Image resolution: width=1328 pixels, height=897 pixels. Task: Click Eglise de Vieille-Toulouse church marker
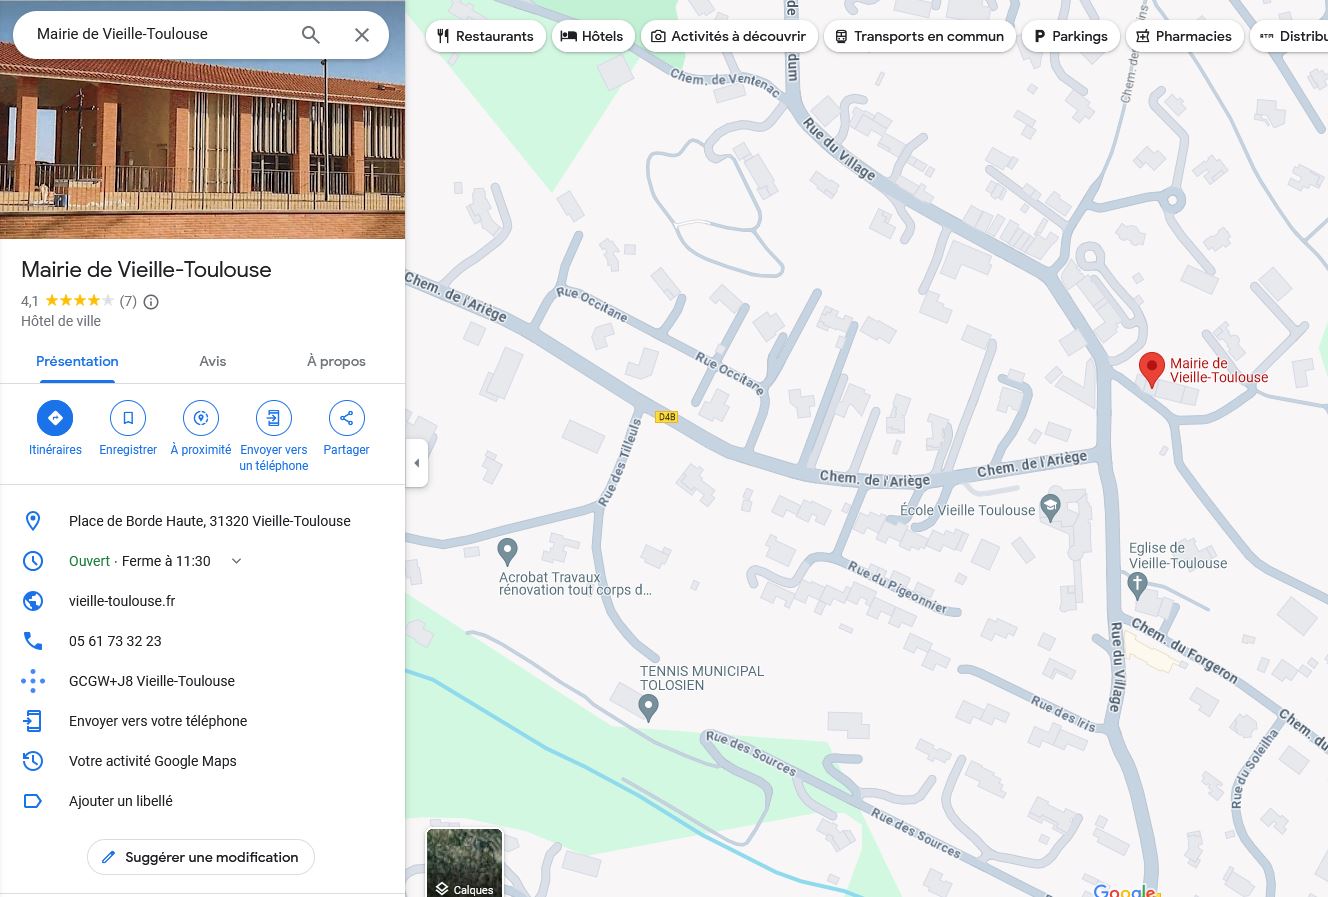(x=1137, y=586)
